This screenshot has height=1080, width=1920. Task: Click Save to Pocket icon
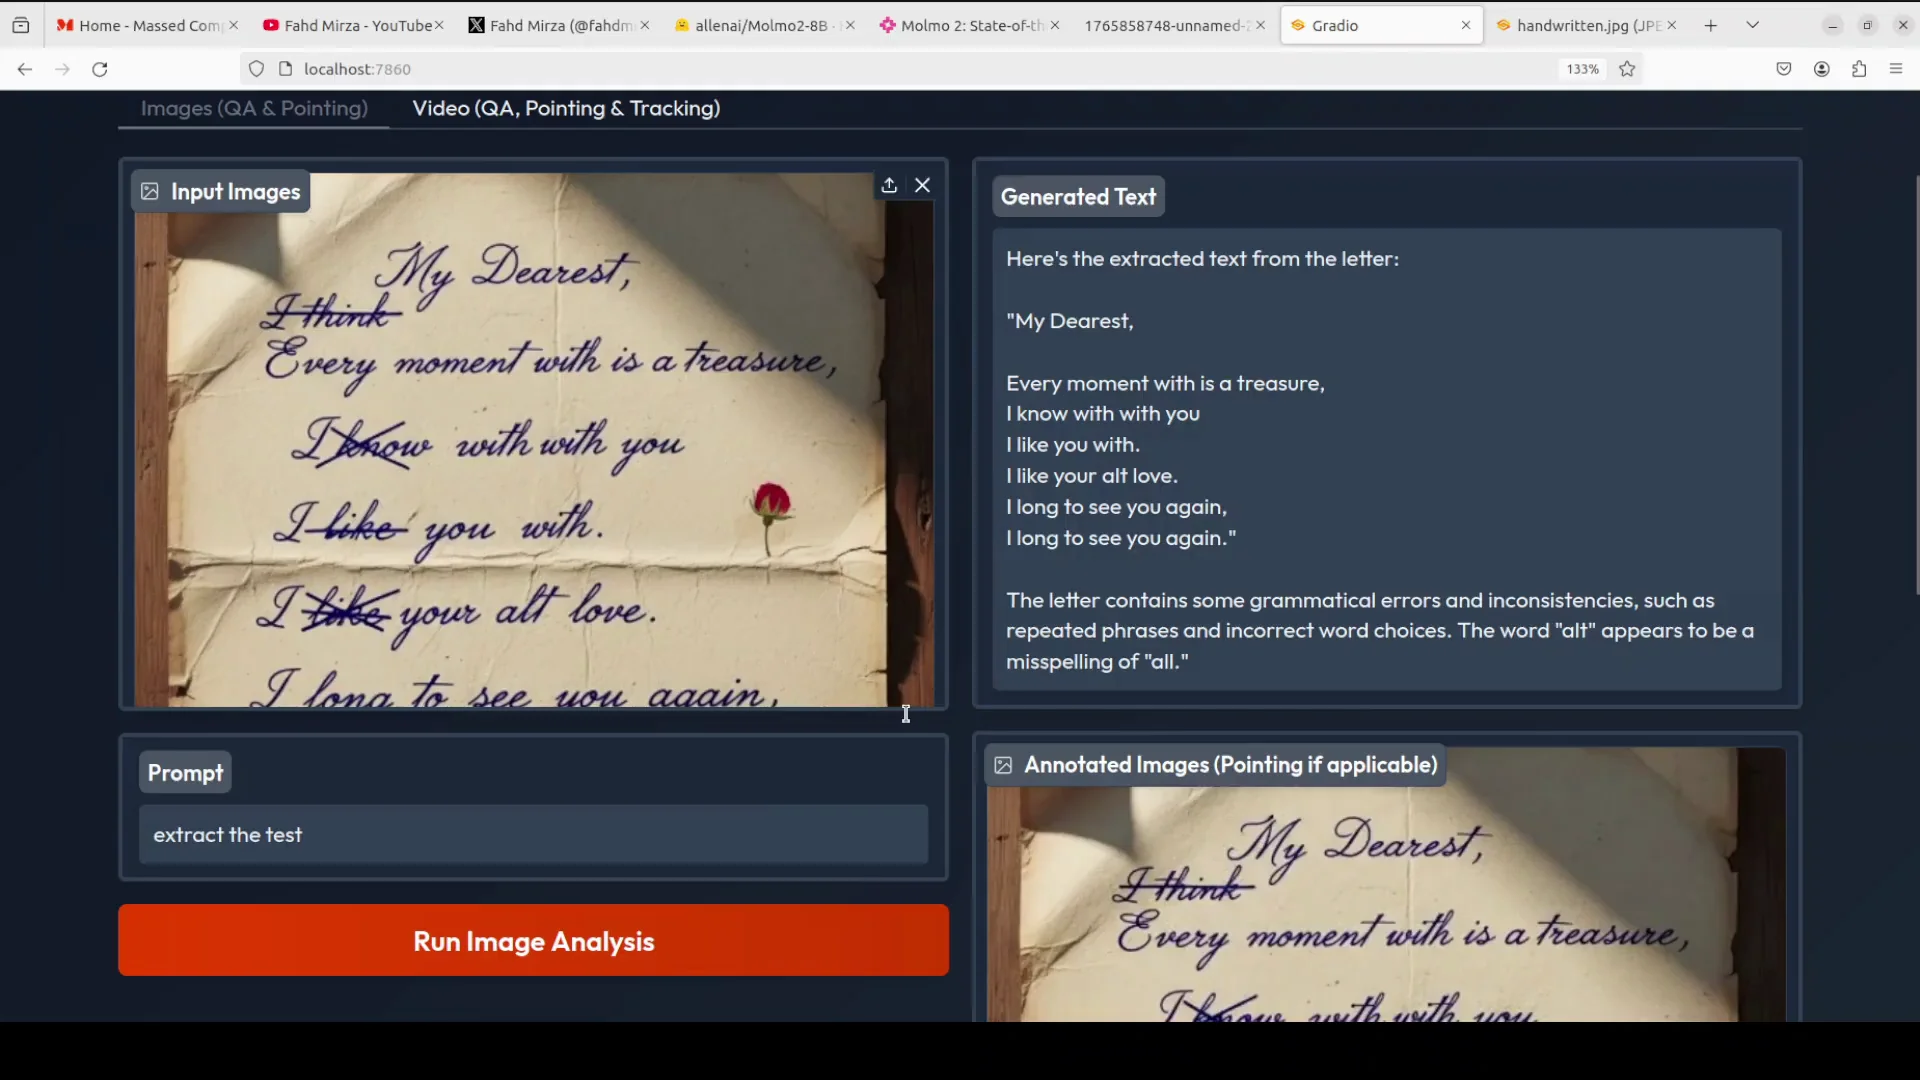(1784, 69)
